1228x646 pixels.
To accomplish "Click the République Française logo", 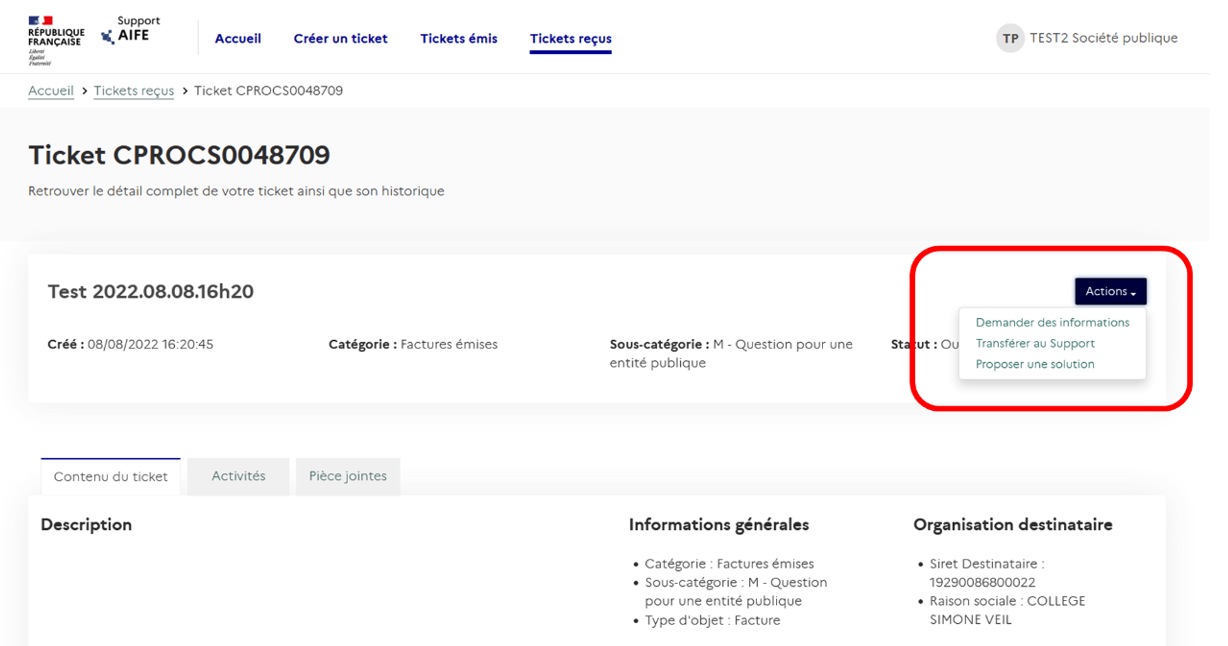I will [x=55, y=37].
